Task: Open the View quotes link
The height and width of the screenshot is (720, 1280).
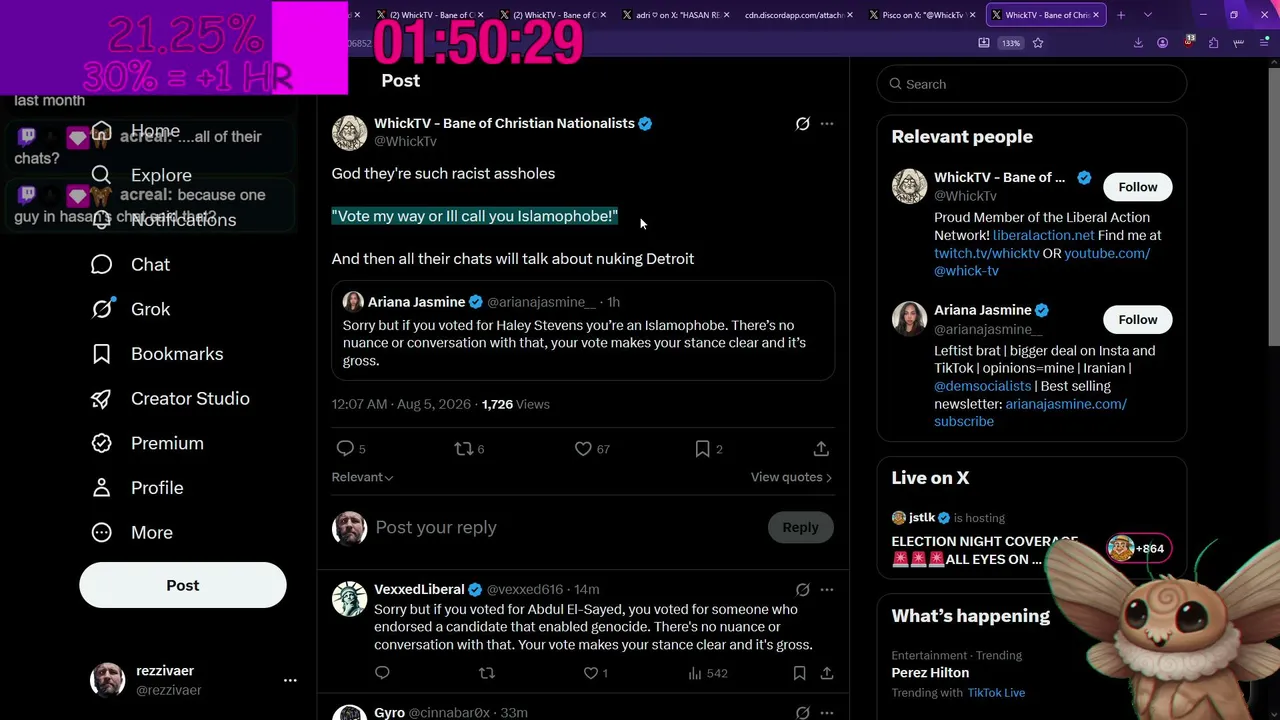Action: point(791,477)
